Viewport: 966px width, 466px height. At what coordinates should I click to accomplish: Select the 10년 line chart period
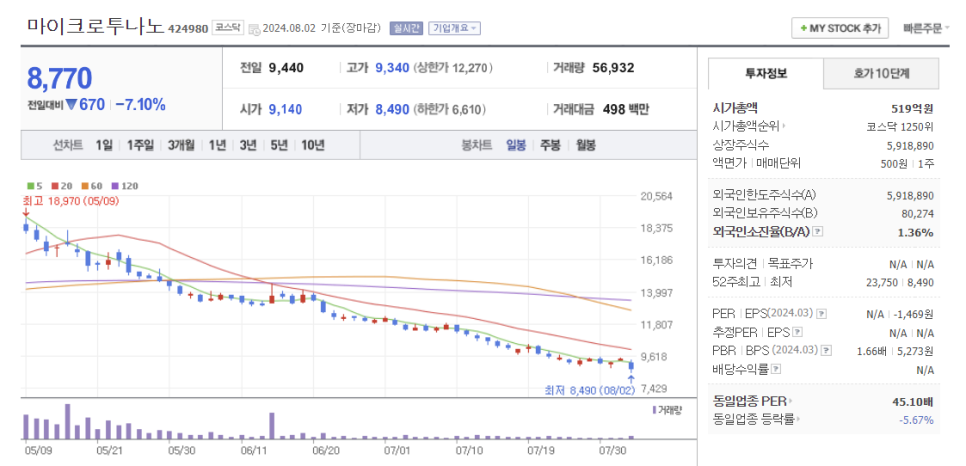tap(312, 145)
